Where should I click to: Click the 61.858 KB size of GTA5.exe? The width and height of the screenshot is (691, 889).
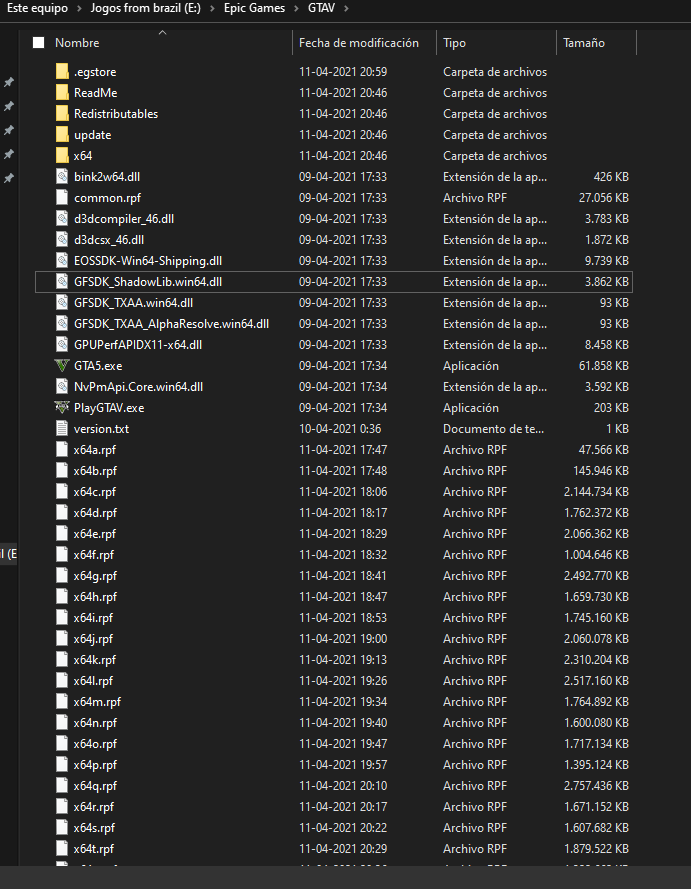604,366
